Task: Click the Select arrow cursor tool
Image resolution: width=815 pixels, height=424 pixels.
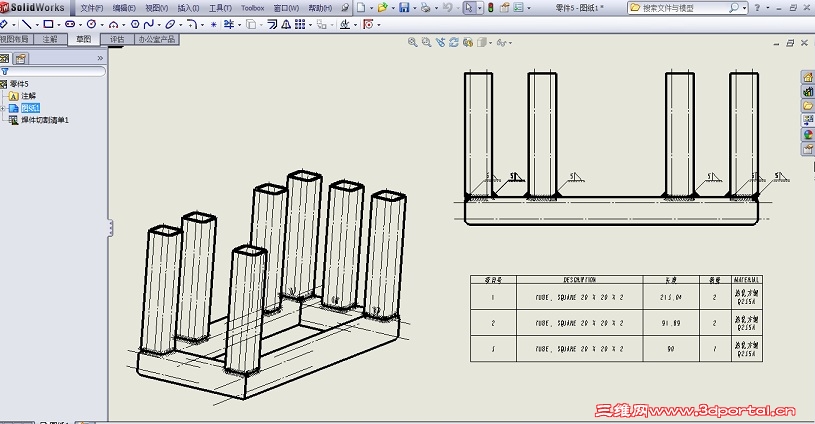Action: click(x=469, y=8)
